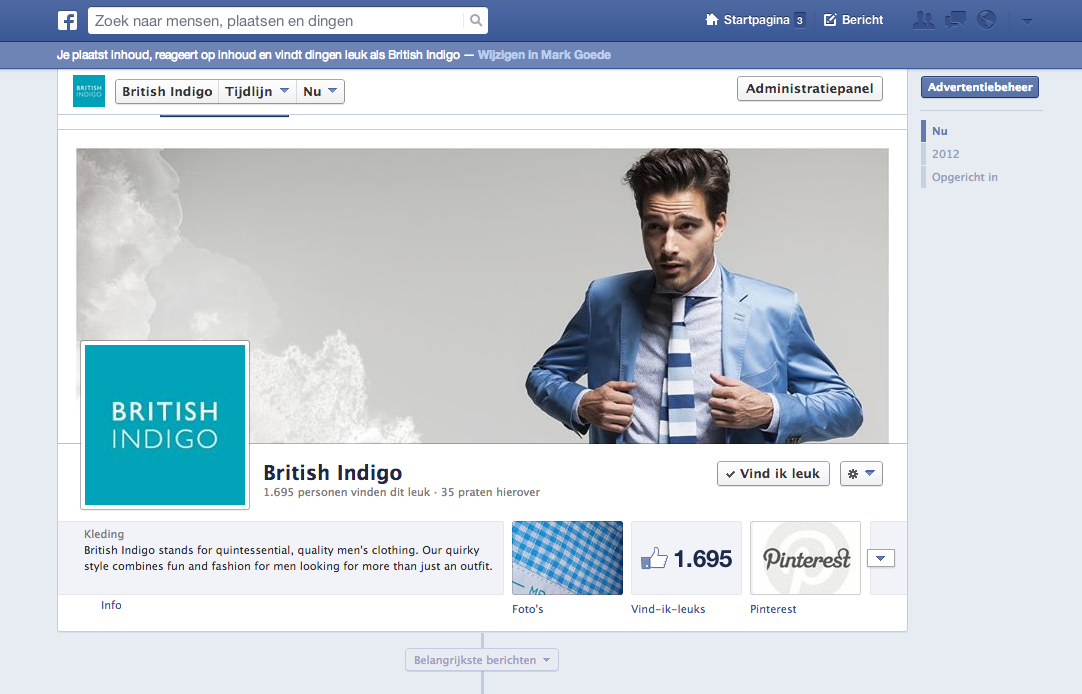1082x694 pixels.
Task: Click the small British Indigo page logo
Action: (89, 91)
